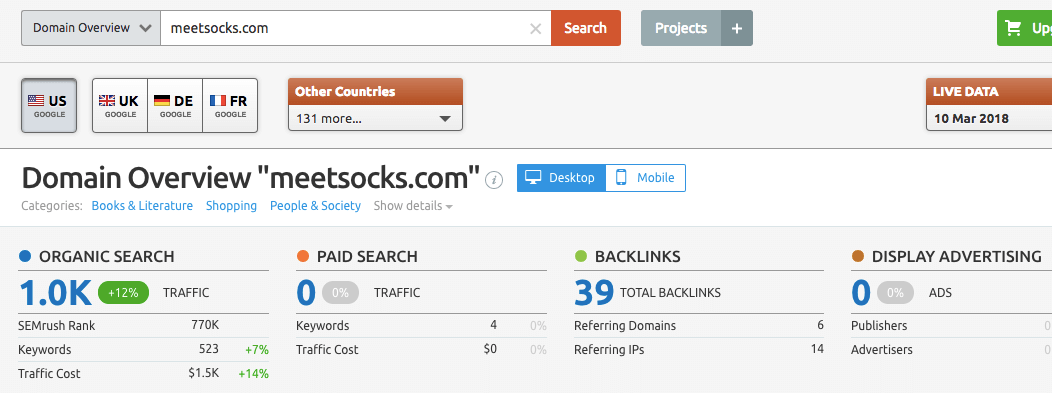This screenshot has width=1052, height=393.
Task: Click the paid Keywords value 4
Action: click(494, 326)
